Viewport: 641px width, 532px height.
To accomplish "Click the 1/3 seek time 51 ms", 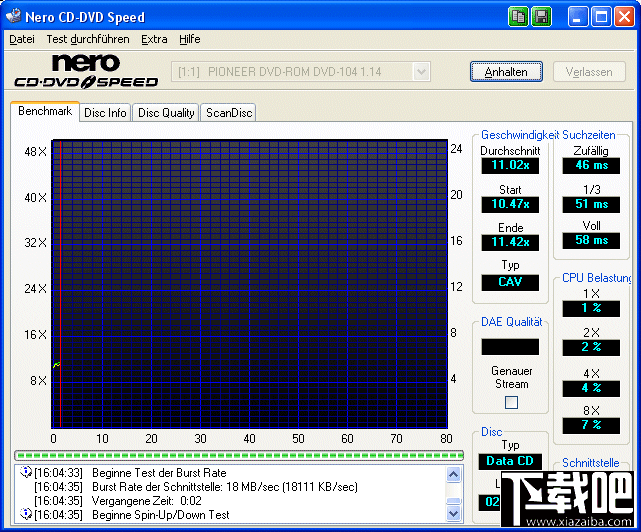I will coord(591,204).
